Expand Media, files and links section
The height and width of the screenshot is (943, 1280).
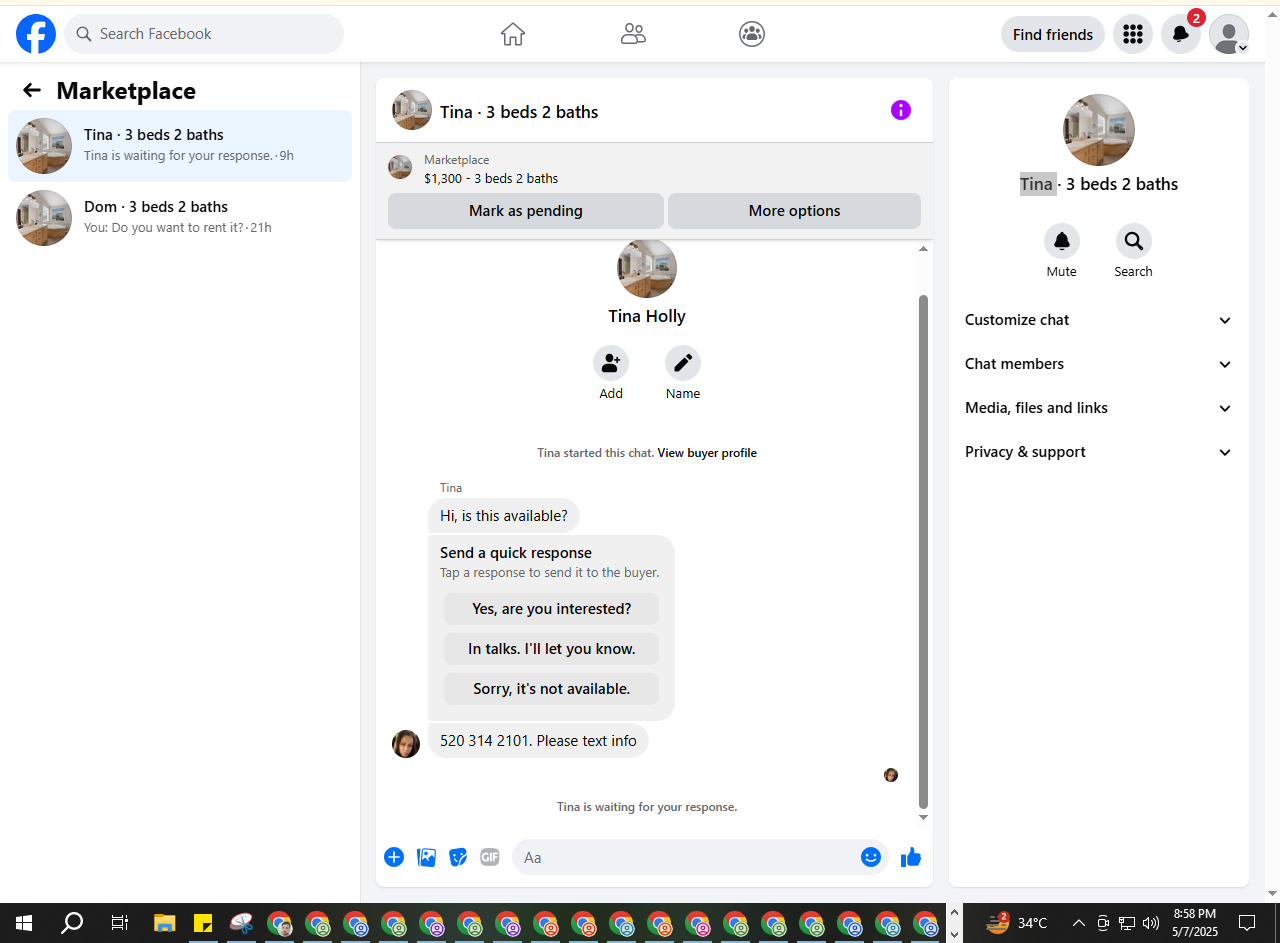click(x=1099, y=408)
